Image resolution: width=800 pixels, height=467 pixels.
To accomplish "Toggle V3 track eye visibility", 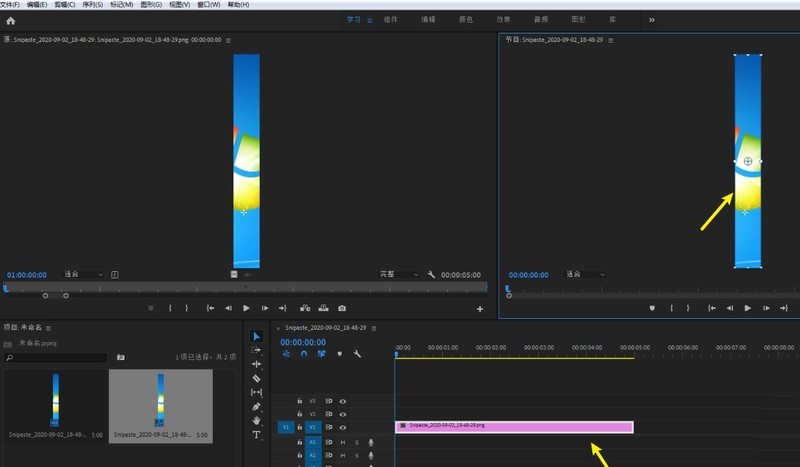I will [343, 401].
